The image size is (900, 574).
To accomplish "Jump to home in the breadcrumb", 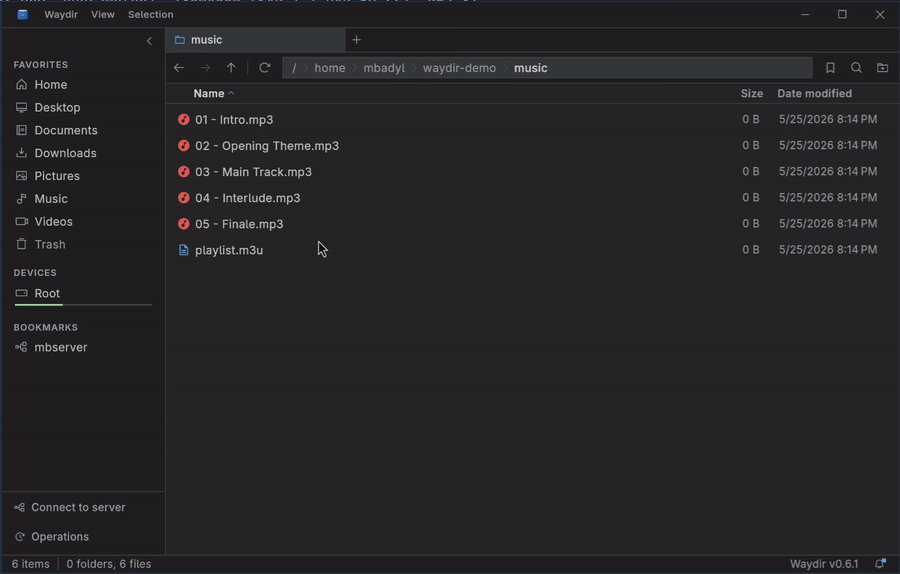I will pyautogui.click(x=329, y=68).
